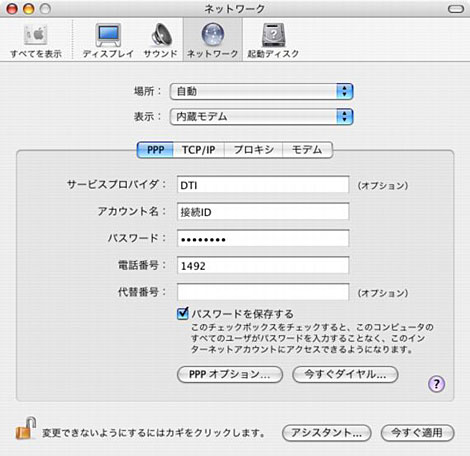Open the purple help question mark button
The height and width of the screenshot is (456, 470).
(436, 384)
